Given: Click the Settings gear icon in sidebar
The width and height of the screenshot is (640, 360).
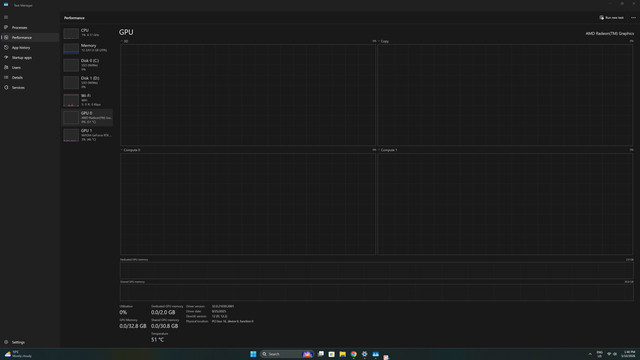Looking at the screenshot, I should pyautogui.click(x=6, y=342).
